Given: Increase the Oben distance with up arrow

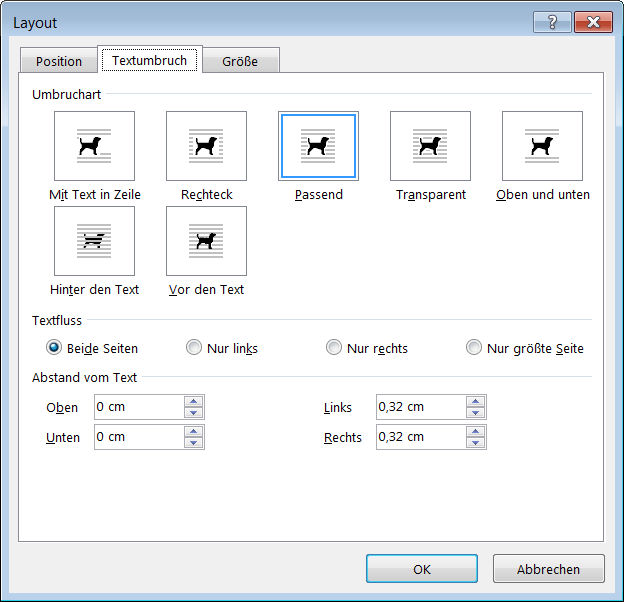Looking at the screenshot, I should pos(194,401).
